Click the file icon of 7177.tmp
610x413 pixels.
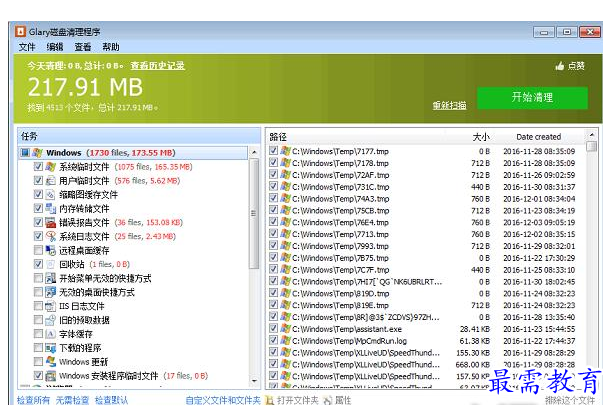pos(285,151)
